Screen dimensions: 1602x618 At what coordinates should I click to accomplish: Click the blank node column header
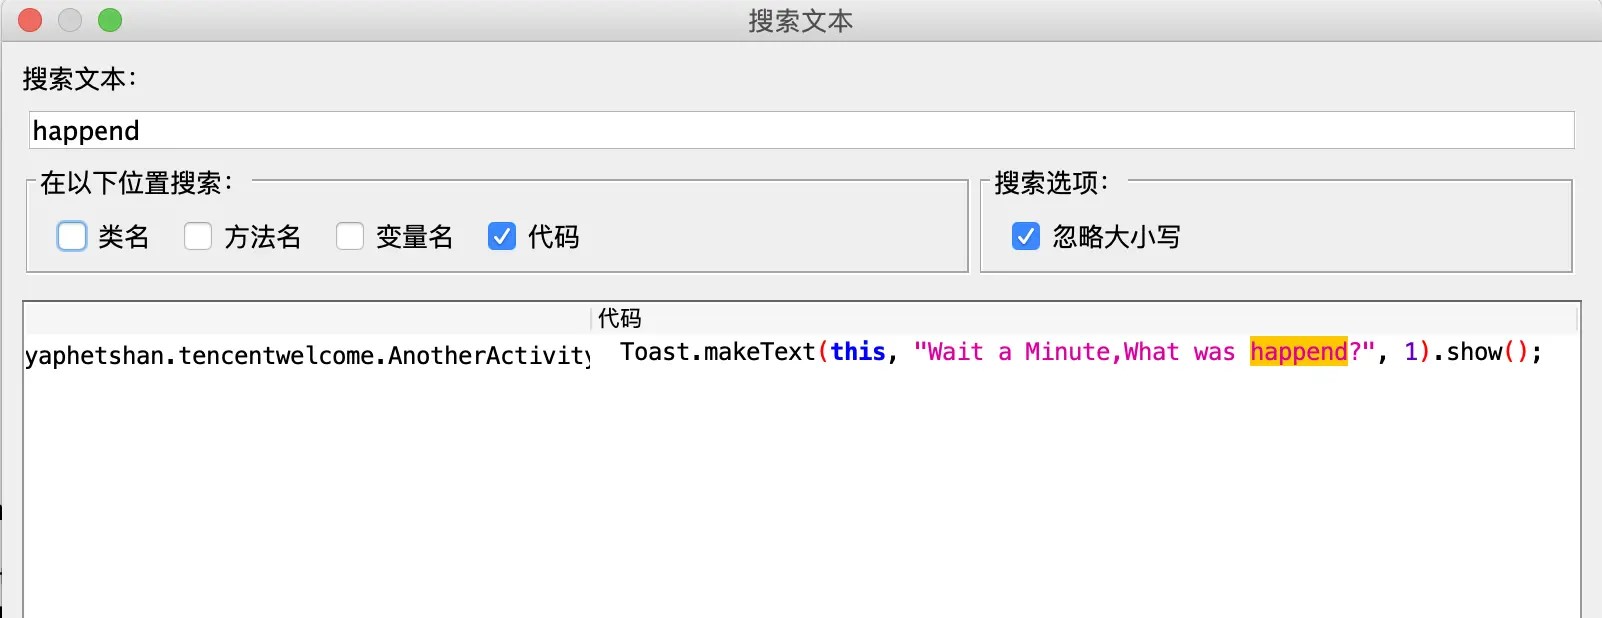click(x=307, y=318)
